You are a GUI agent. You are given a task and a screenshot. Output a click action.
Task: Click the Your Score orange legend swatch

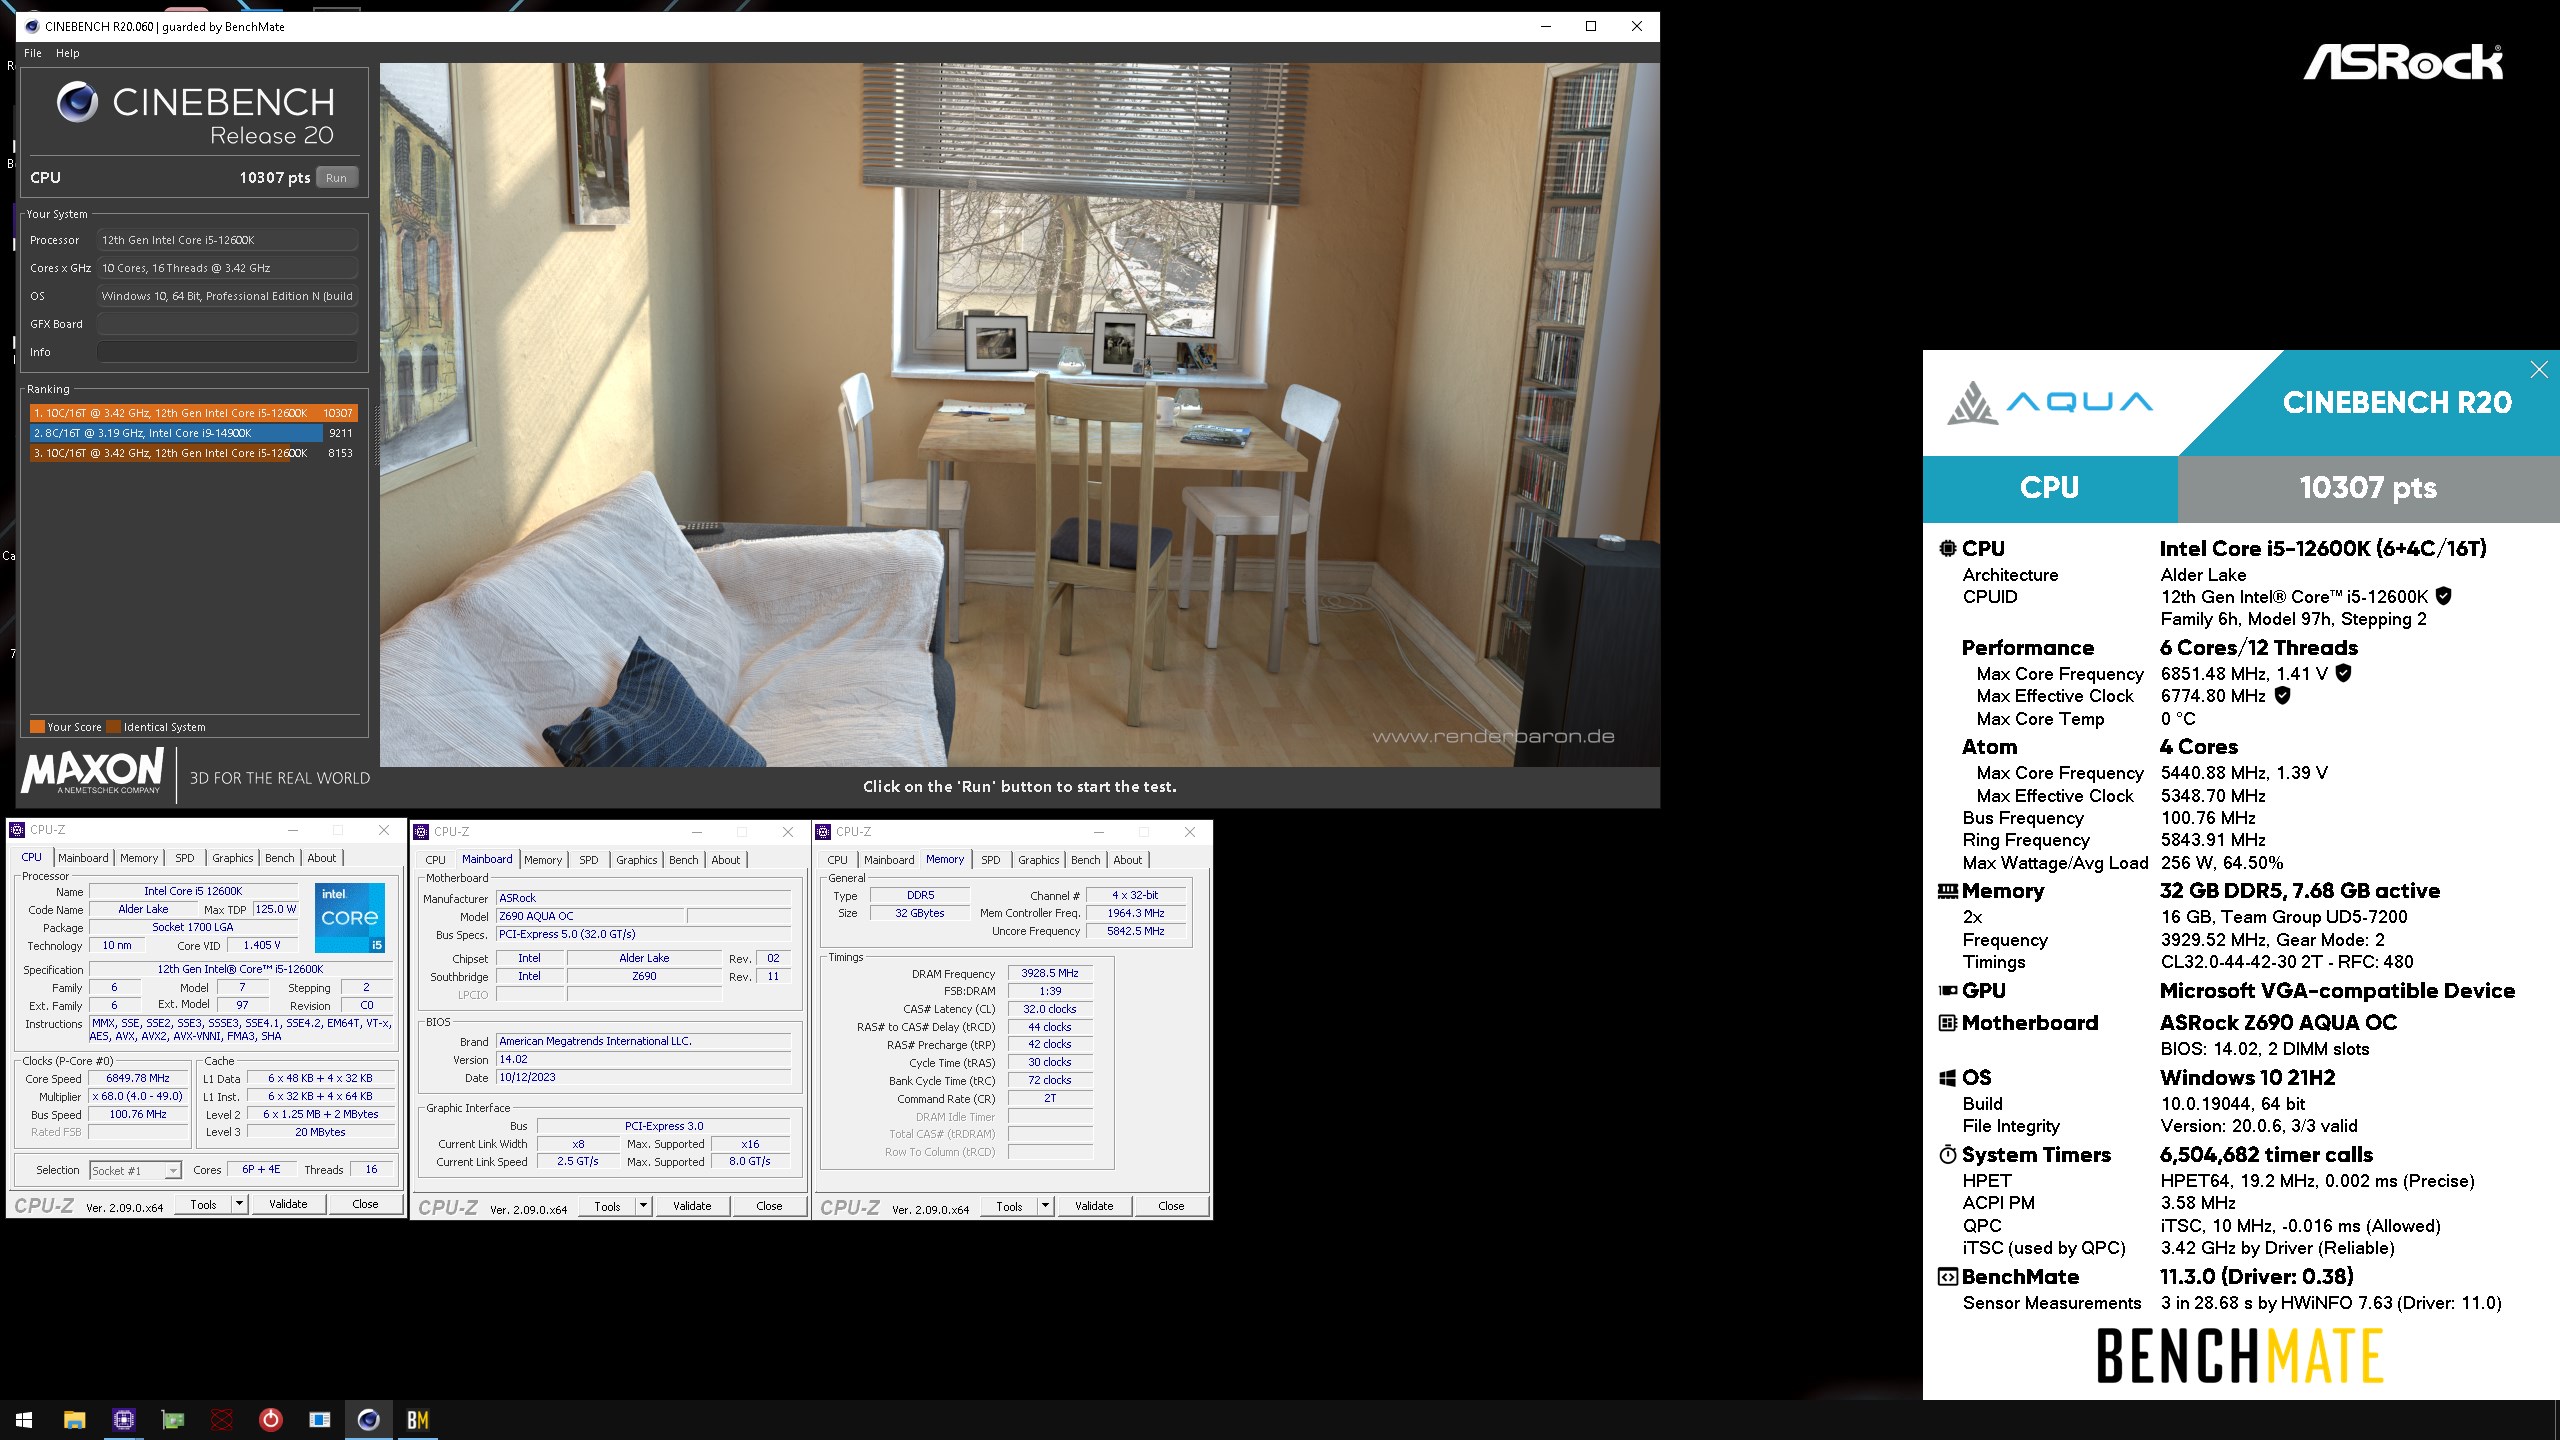37,727
